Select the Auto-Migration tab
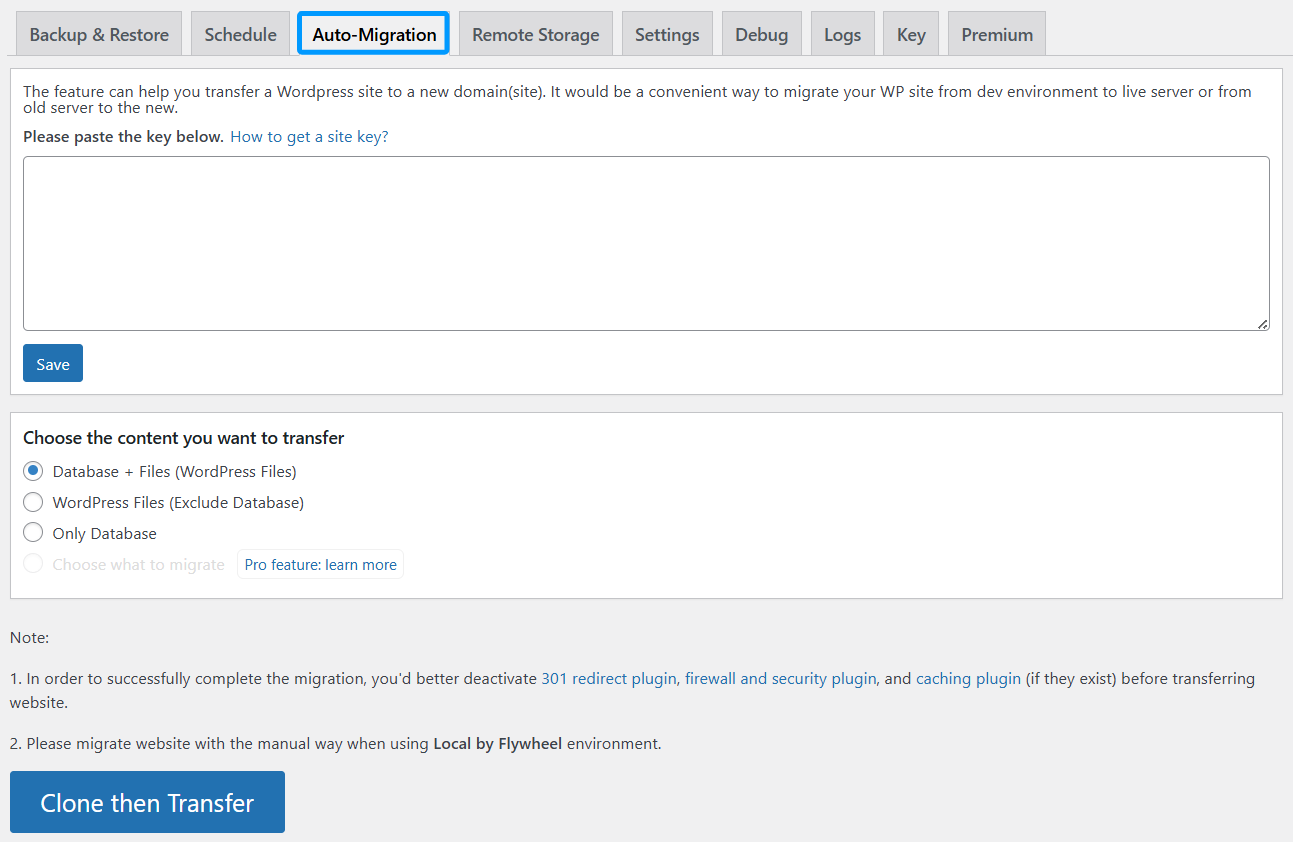The width and height of the screenshot is (1293, 842). point(374,34)
